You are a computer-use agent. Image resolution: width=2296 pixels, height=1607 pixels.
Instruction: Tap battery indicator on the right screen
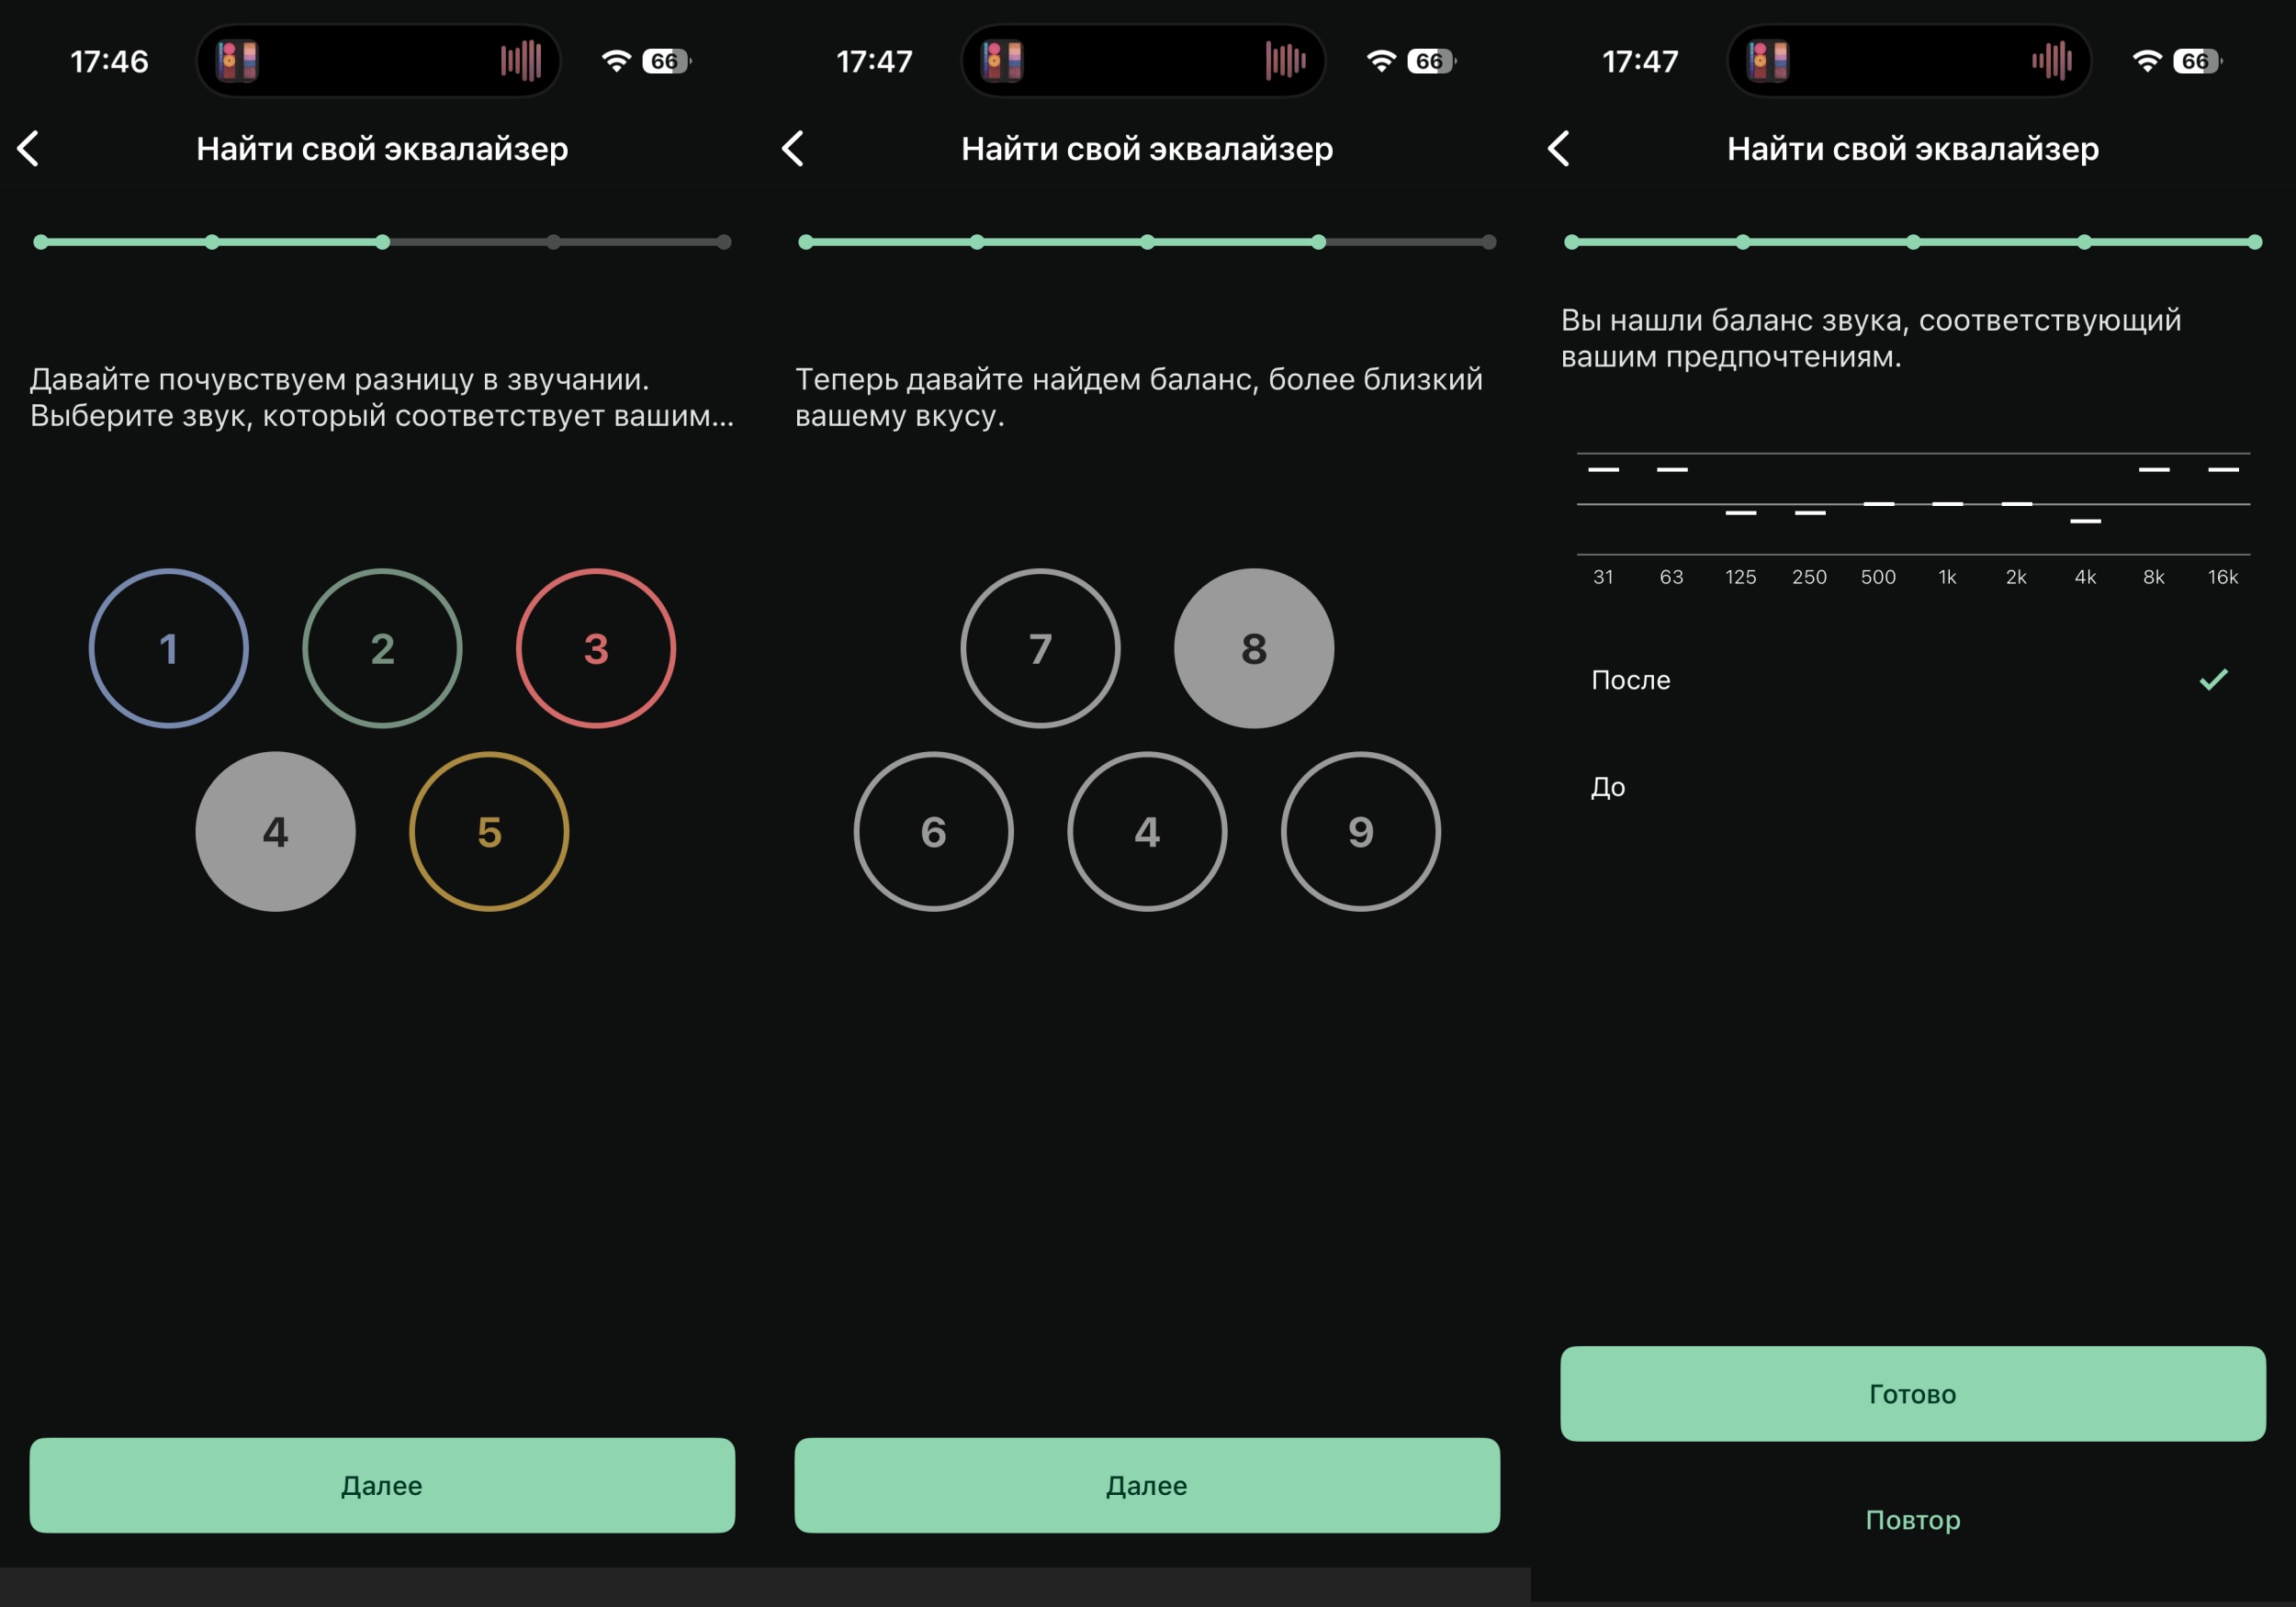click(x=2197, y=61)
